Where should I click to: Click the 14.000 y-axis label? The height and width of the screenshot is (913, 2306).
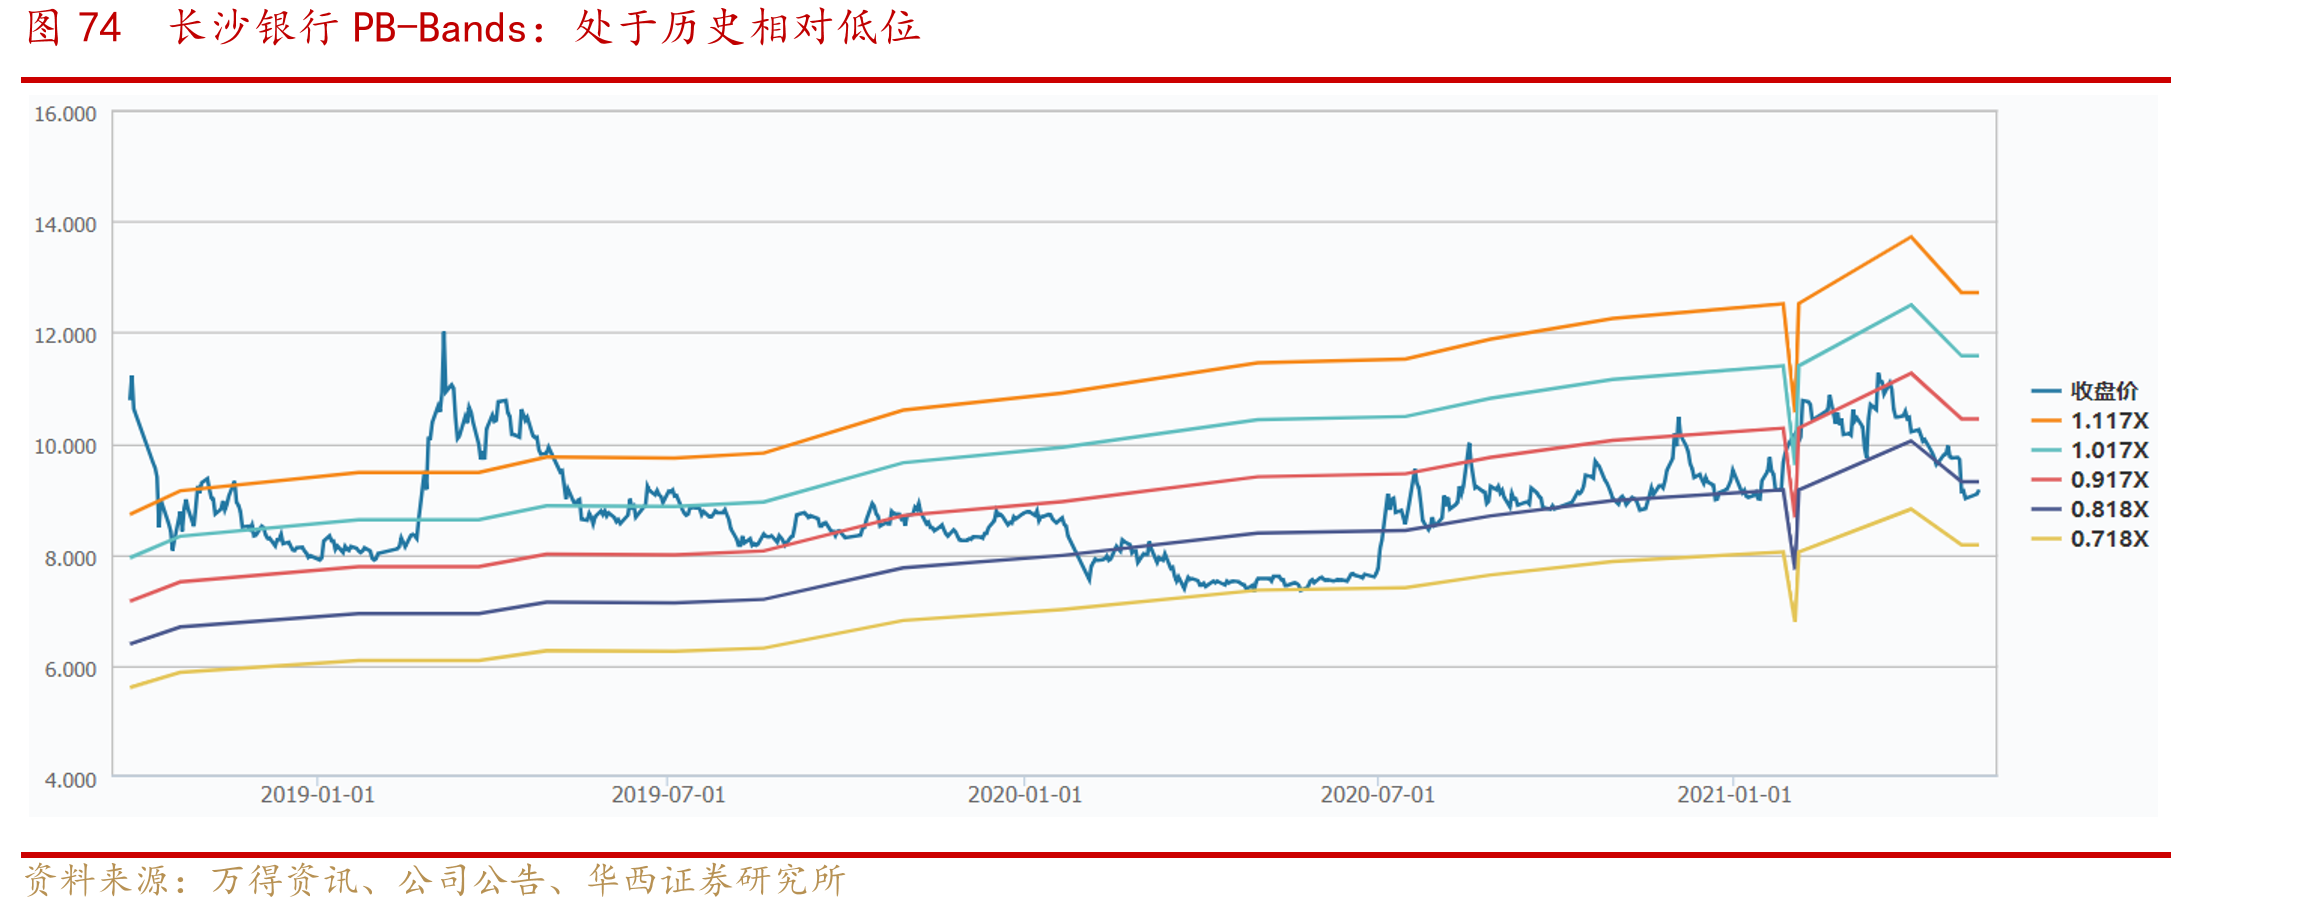65,225
